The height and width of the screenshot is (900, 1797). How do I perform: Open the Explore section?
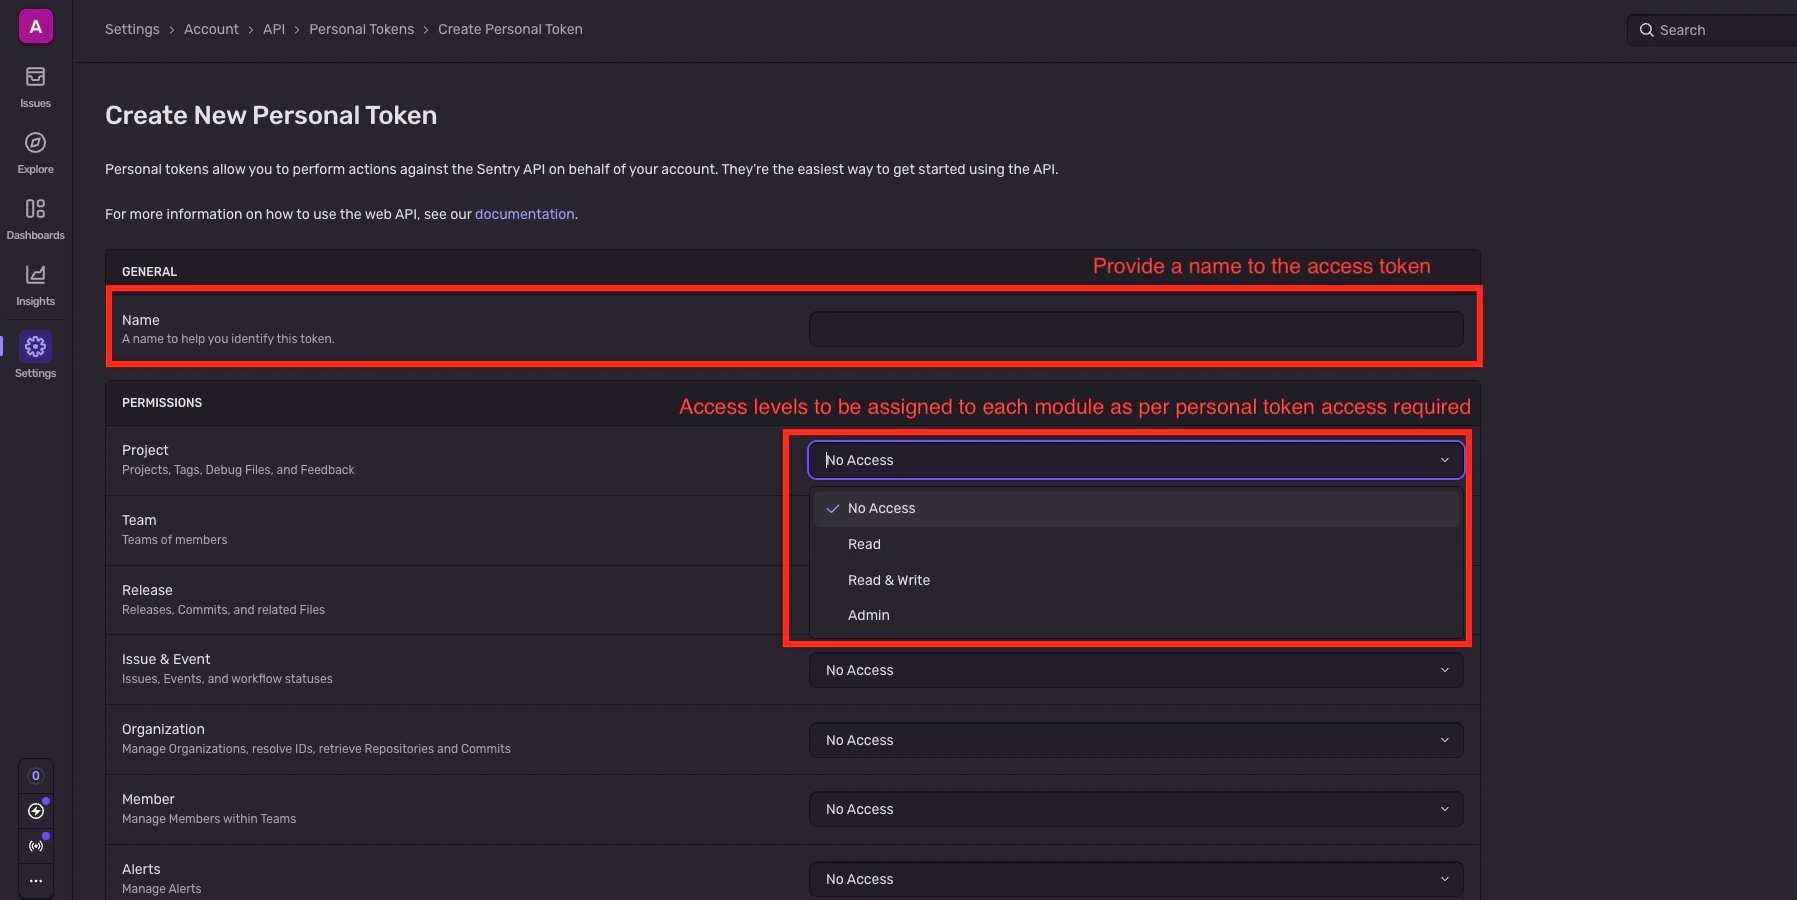tap(35, 152)
